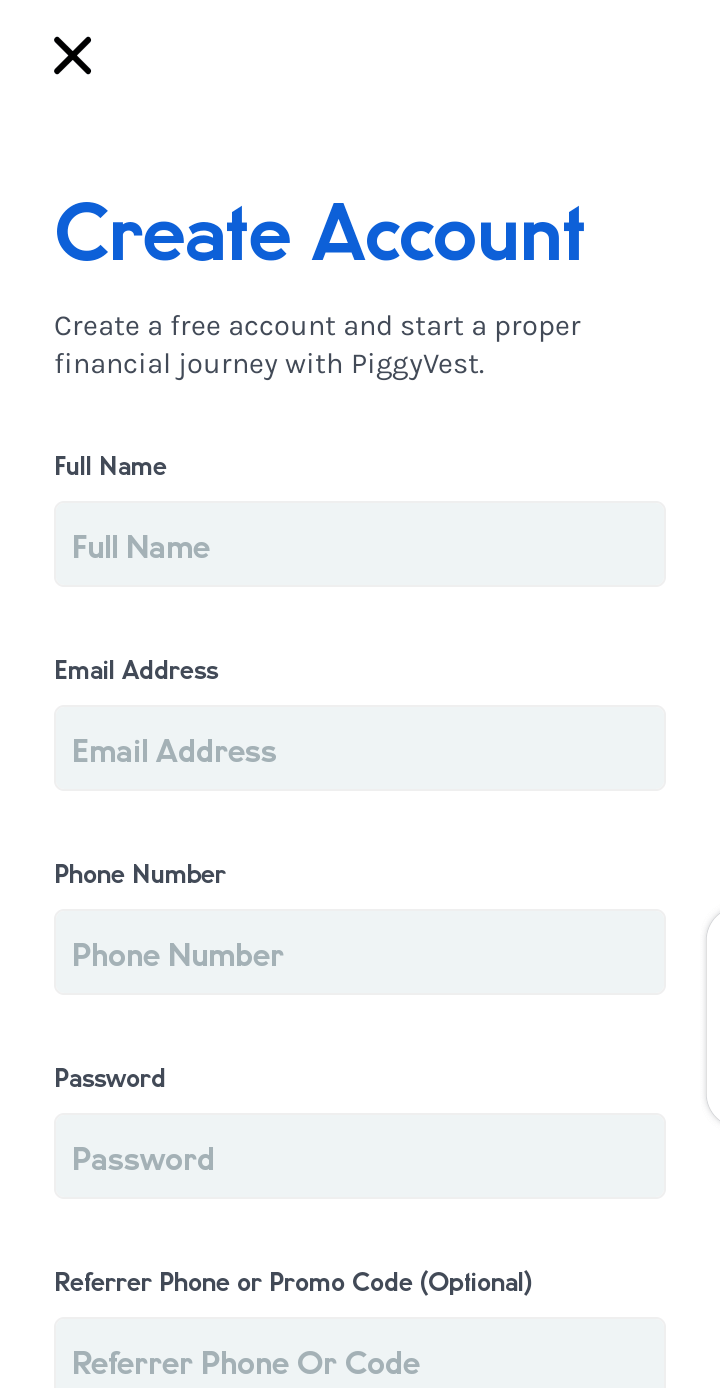Focus the Email Address text box
Viewport: 720px width, 1400px height.
(x=360, y=748)
